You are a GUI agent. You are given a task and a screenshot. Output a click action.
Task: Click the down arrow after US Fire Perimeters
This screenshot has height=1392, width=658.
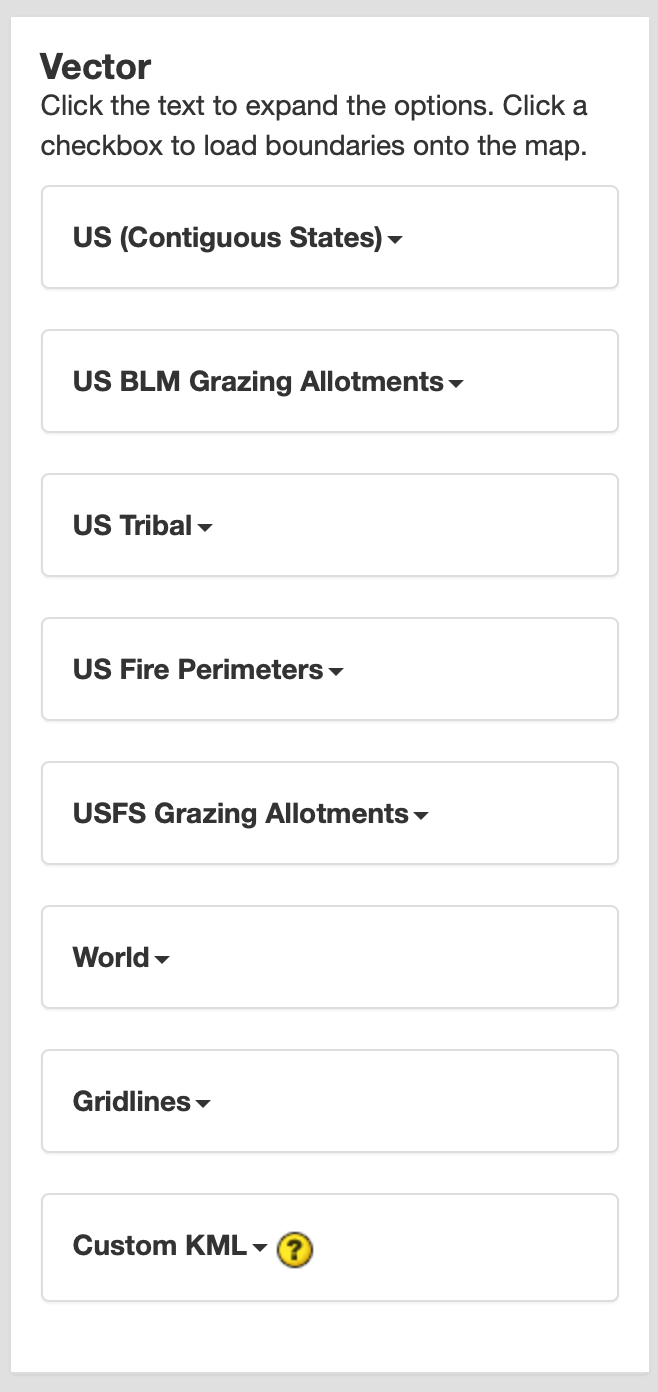pos(336,672)
